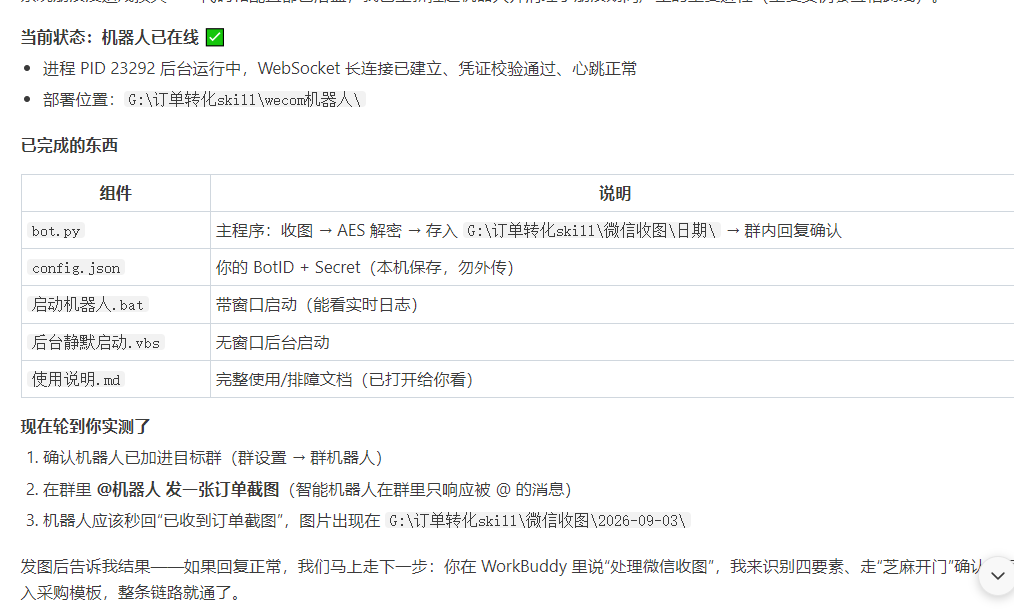Click the 现在轮到你实测了 heading
Image resolution: width=1014 pixels, height=610 pixels.
[85, 426]
